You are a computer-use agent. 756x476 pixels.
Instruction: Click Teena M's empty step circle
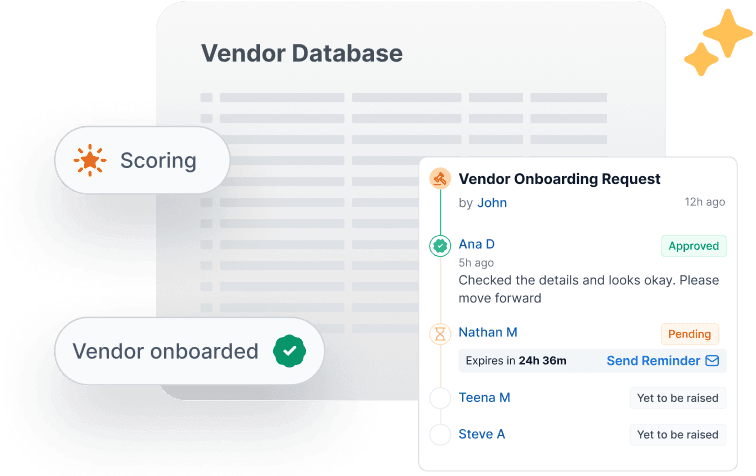click(x=440, y=398)
